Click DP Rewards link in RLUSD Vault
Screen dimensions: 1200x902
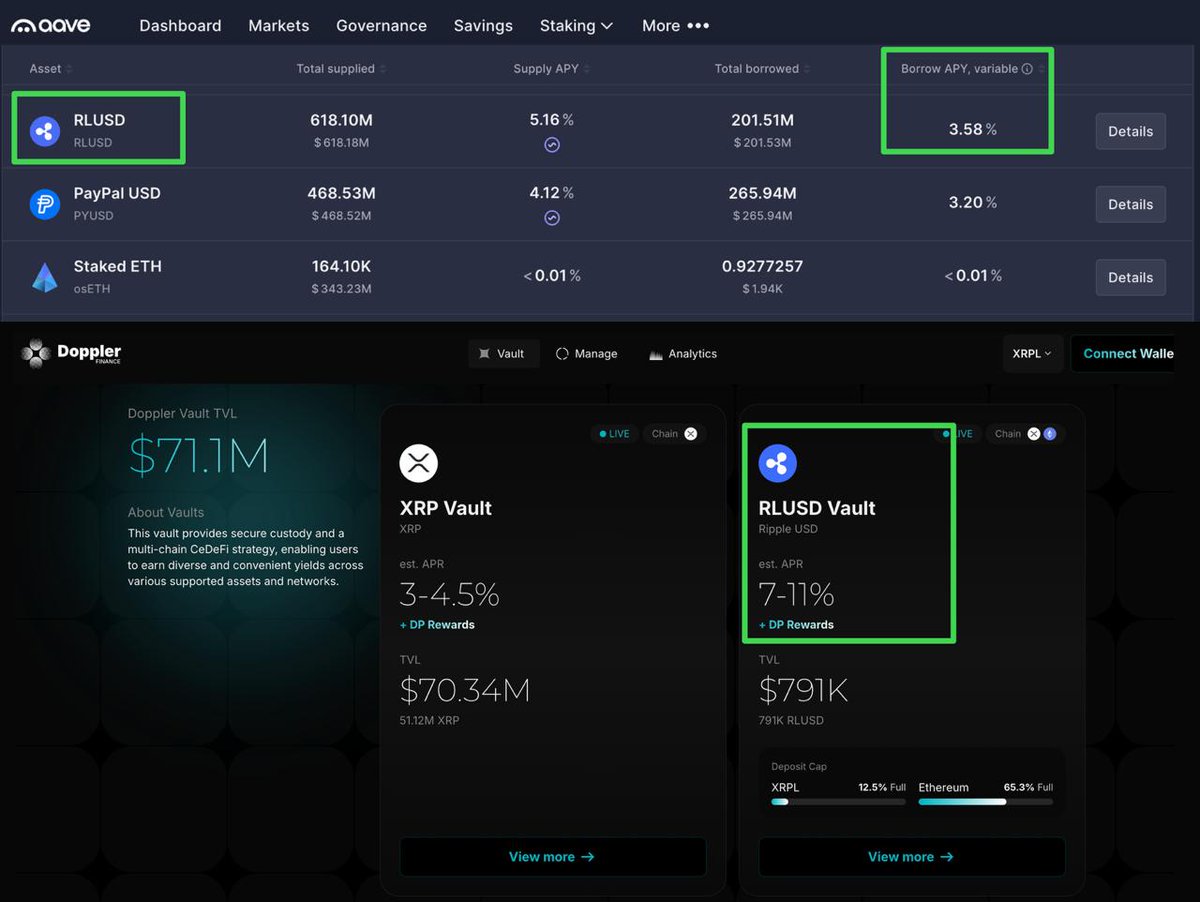[796, 625]
